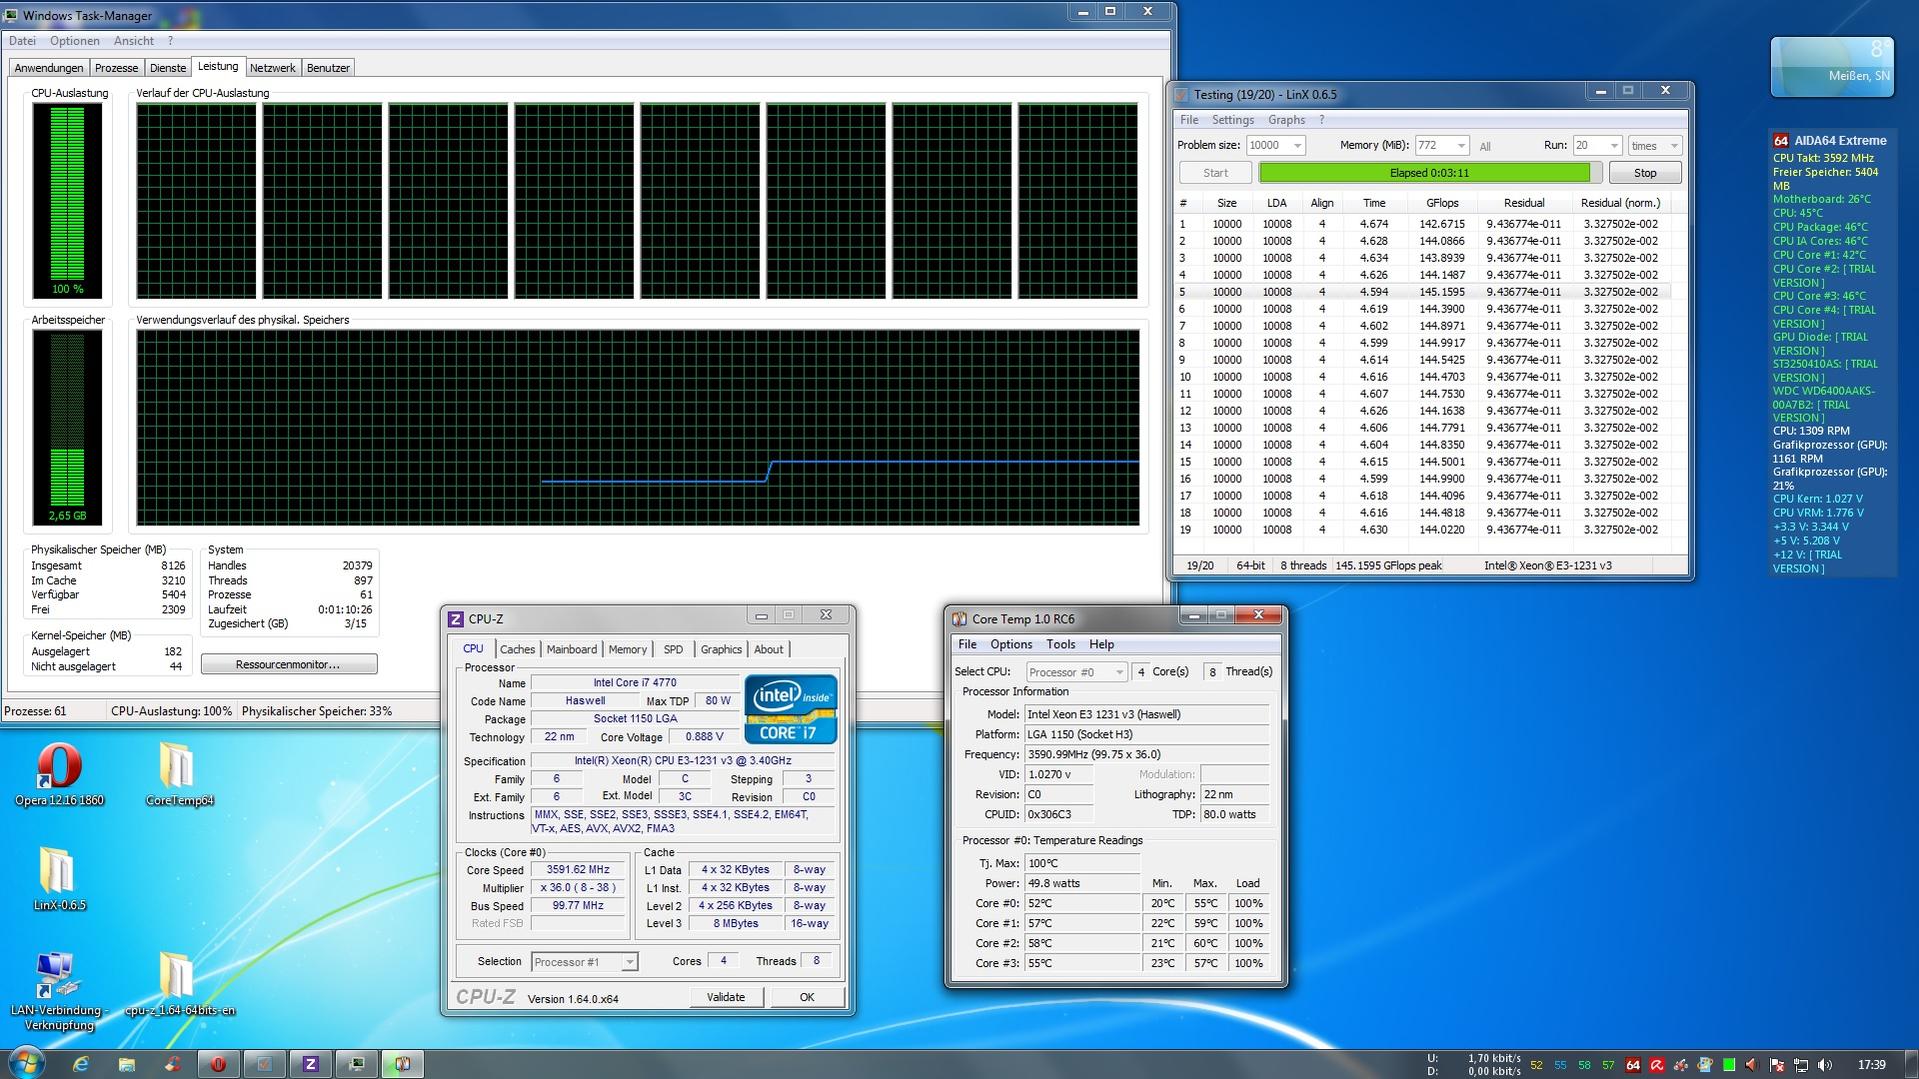
Task: Click the AIDA64 tray icon
Action: [x=1633, y=1065]
